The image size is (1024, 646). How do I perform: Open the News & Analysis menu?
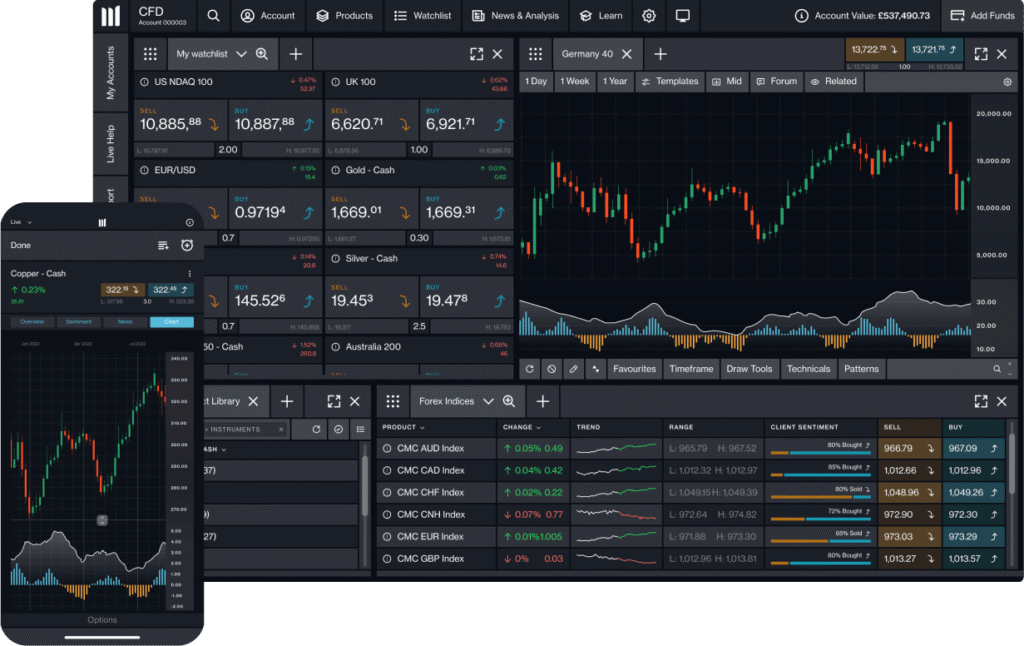[x=515, y=16]
